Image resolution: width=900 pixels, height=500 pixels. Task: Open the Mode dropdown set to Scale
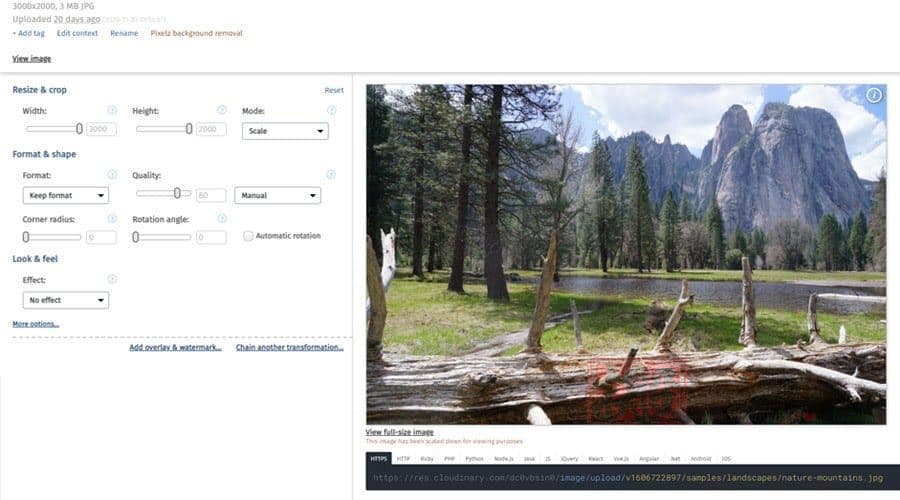285,131
